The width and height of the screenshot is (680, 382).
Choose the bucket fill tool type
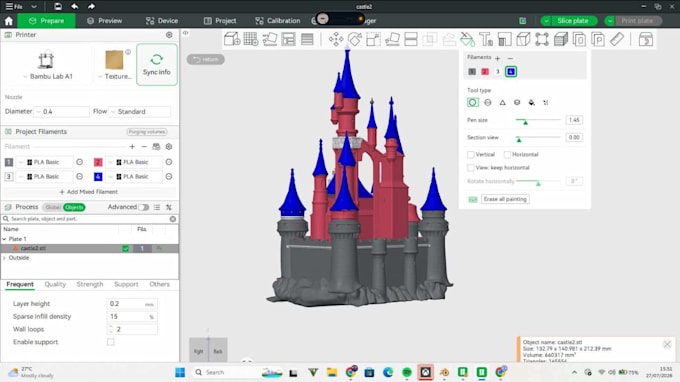tap(531, 103)
